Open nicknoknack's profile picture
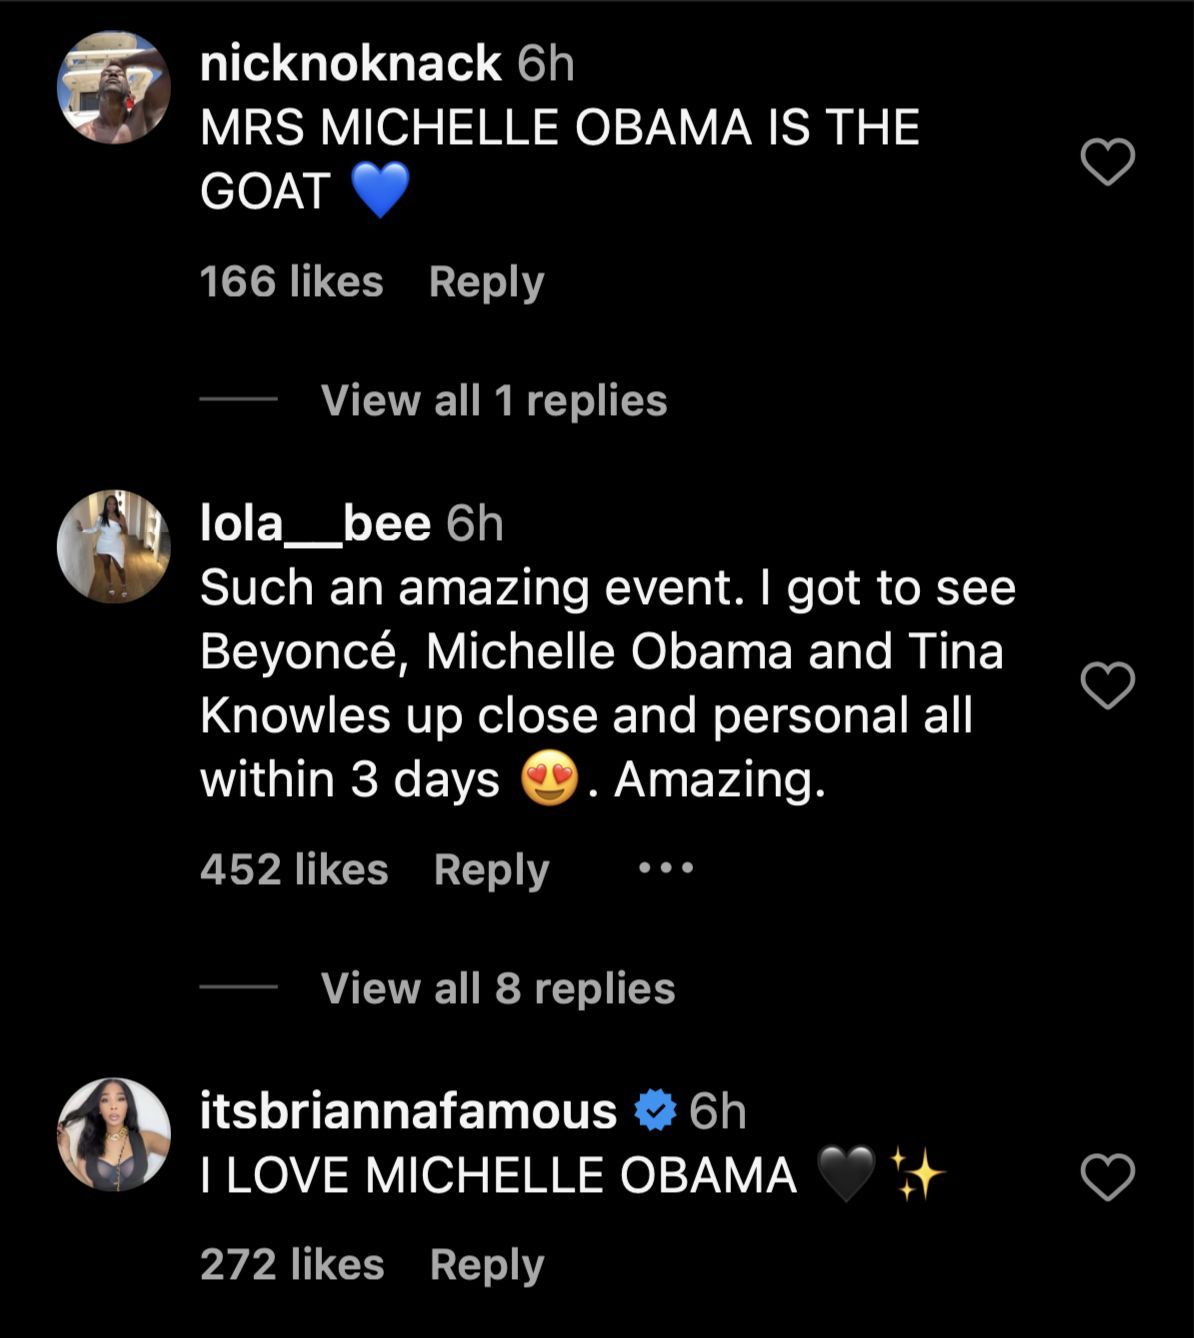 point(114,88)
